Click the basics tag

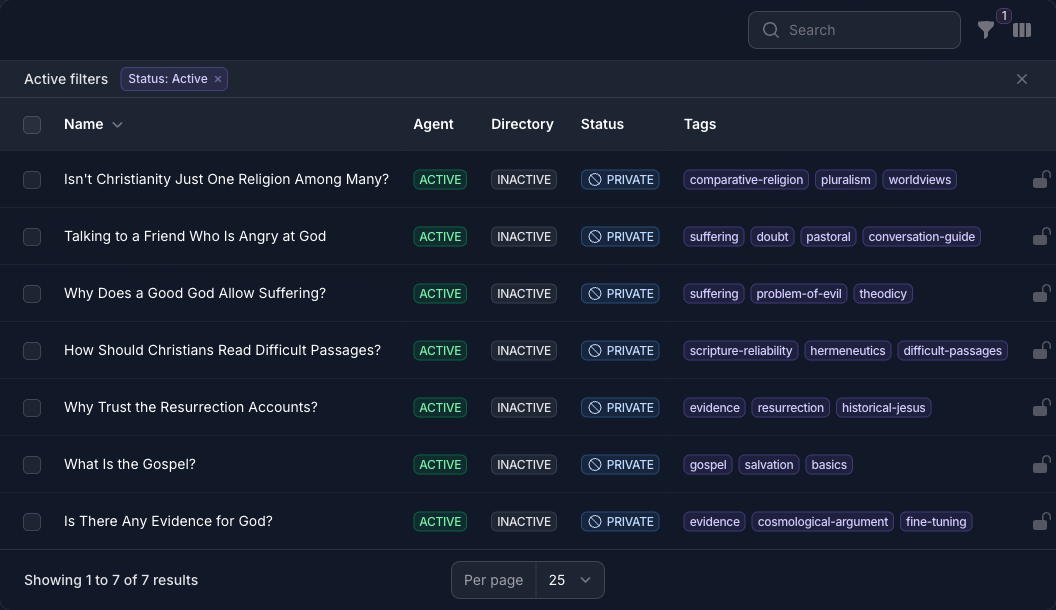coord(829,465)
